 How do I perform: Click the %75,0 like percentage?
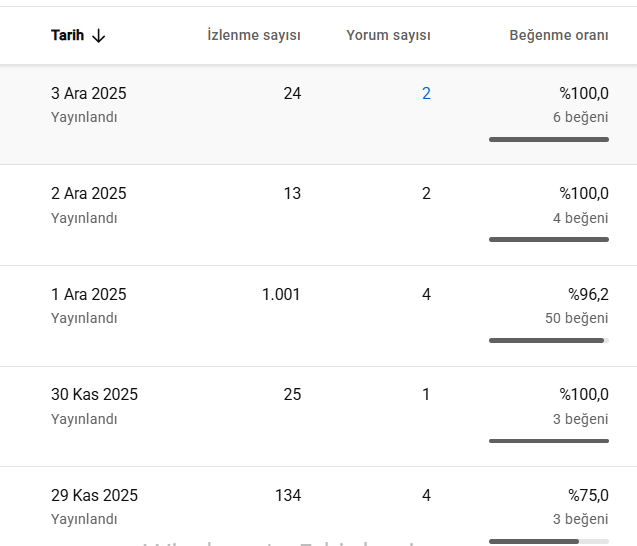(x=588, y=495)
